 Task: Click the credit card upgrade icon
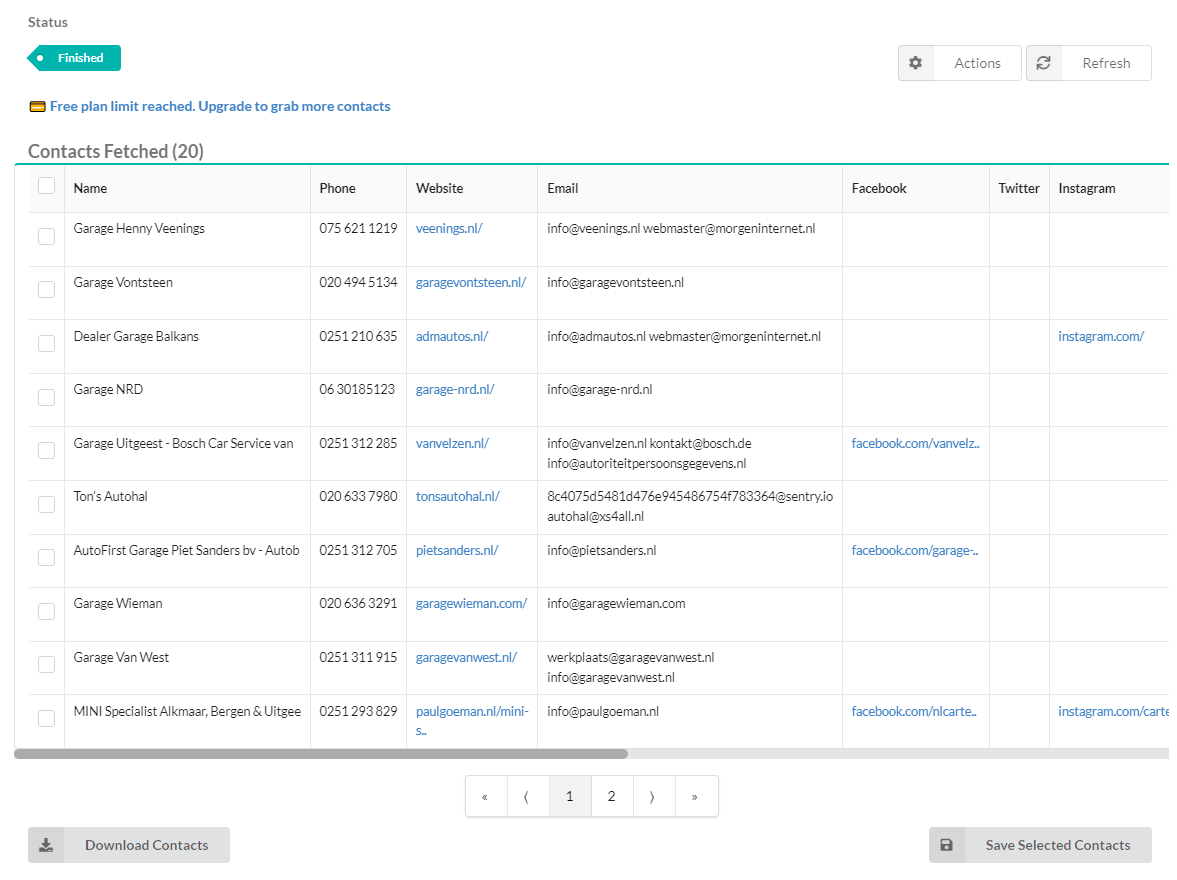pos(37,107)
